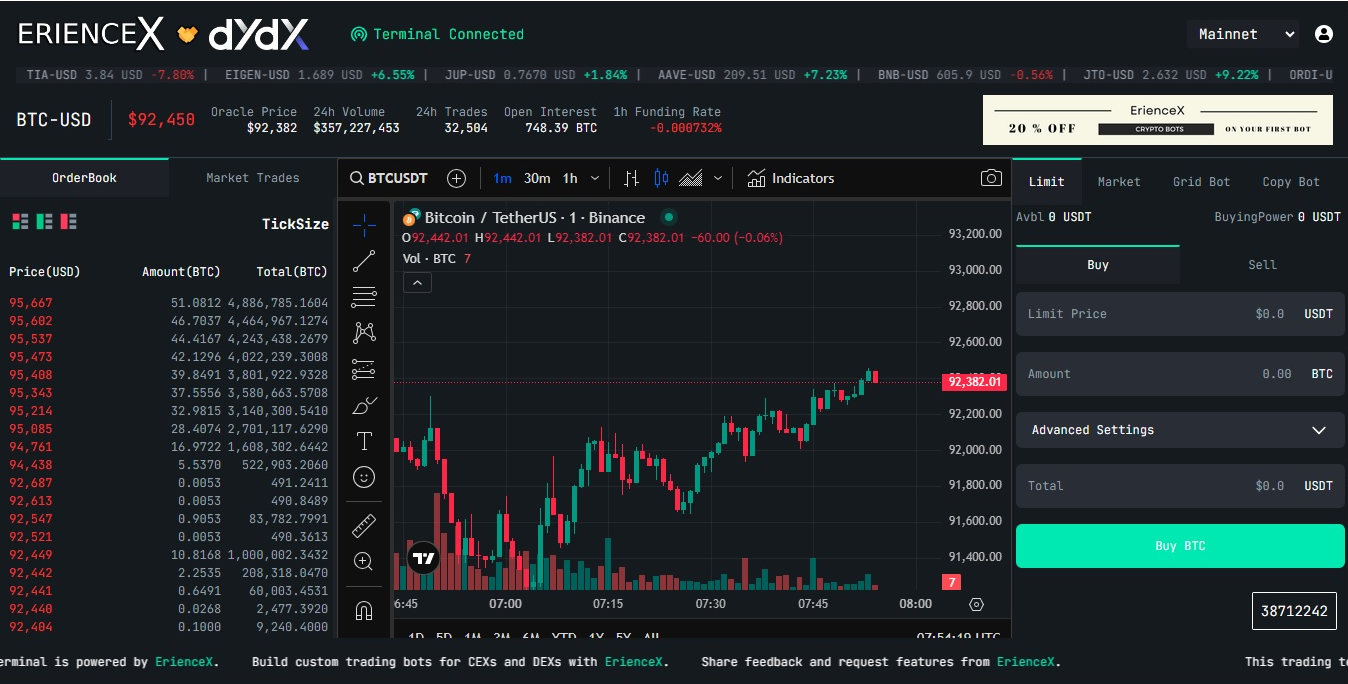Viewport: 1348px width, 684px height.
Task: Open the Mainnet network dropdown
Action: coord(1243,34)
